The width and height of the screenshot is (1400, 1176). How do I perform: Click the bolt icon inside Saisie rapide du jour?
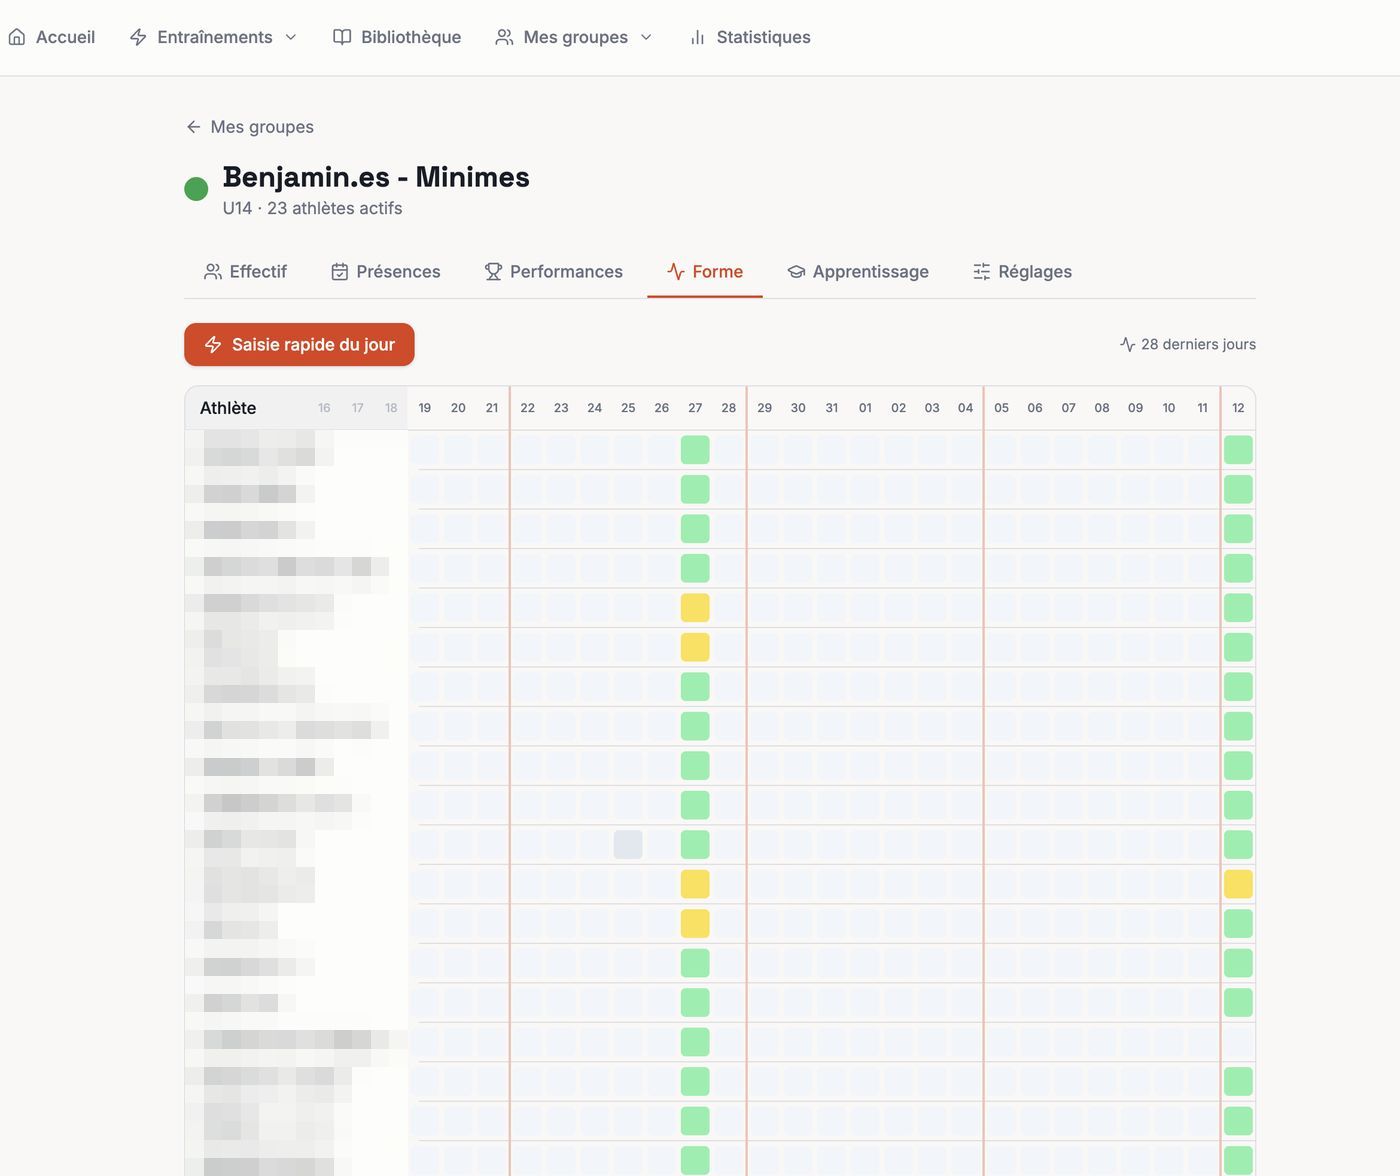pyautogui.click(x=213, y=345)
